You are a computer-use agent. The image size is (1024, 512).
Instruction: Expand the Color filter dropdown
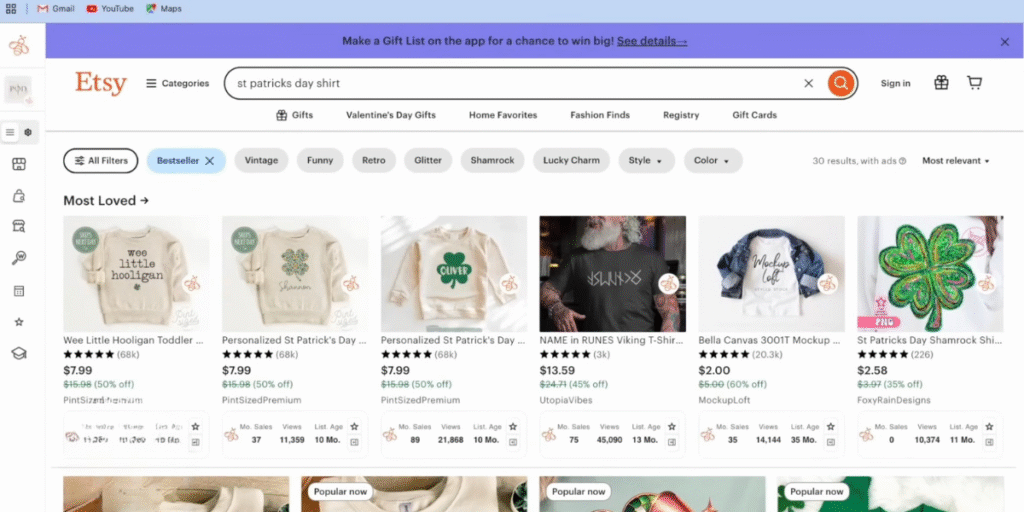(713, 161)
